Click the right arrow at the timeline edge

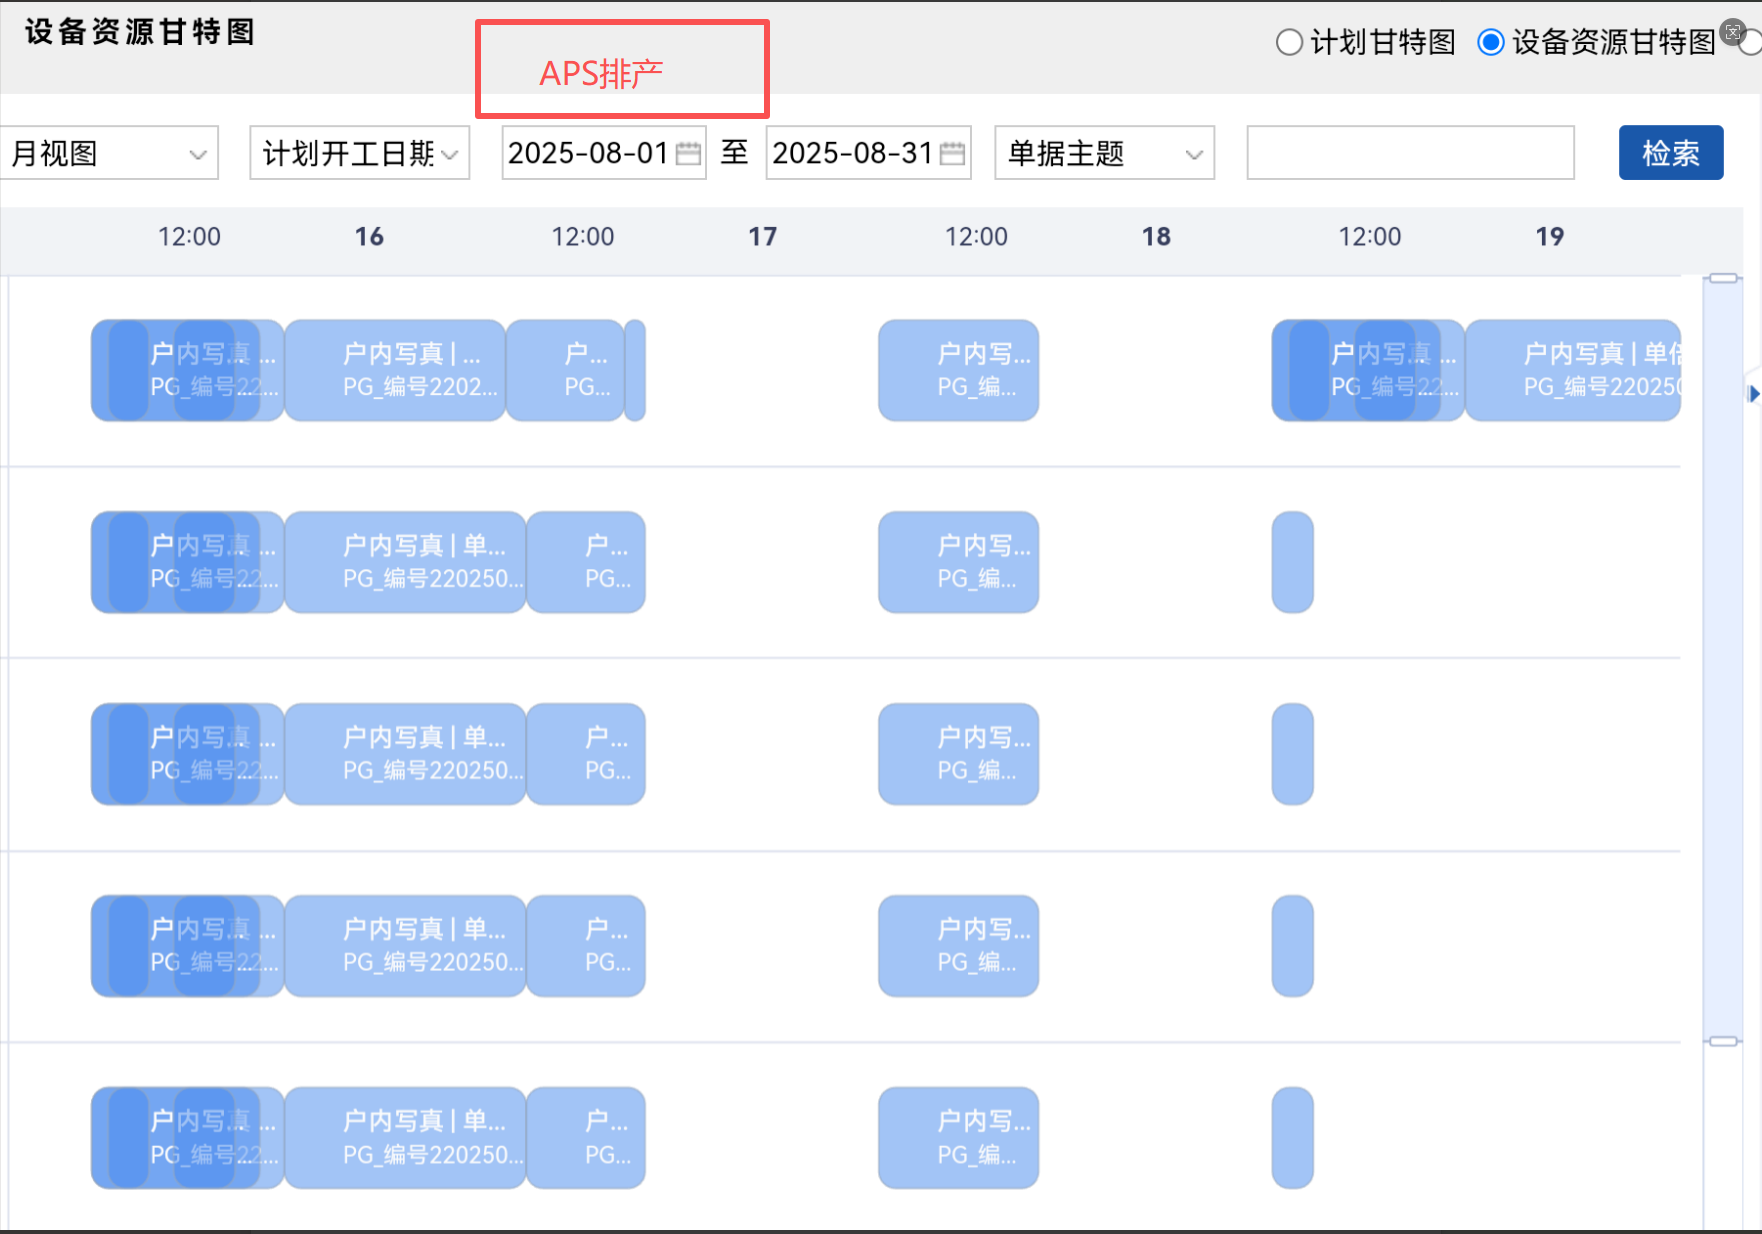[1755, 394]
